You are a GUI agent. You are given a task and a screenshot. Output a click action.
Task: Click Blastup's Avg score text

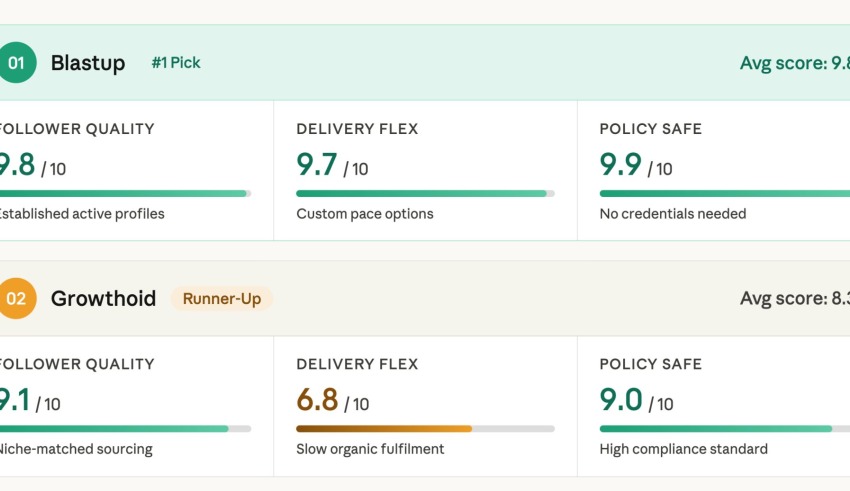794,64
